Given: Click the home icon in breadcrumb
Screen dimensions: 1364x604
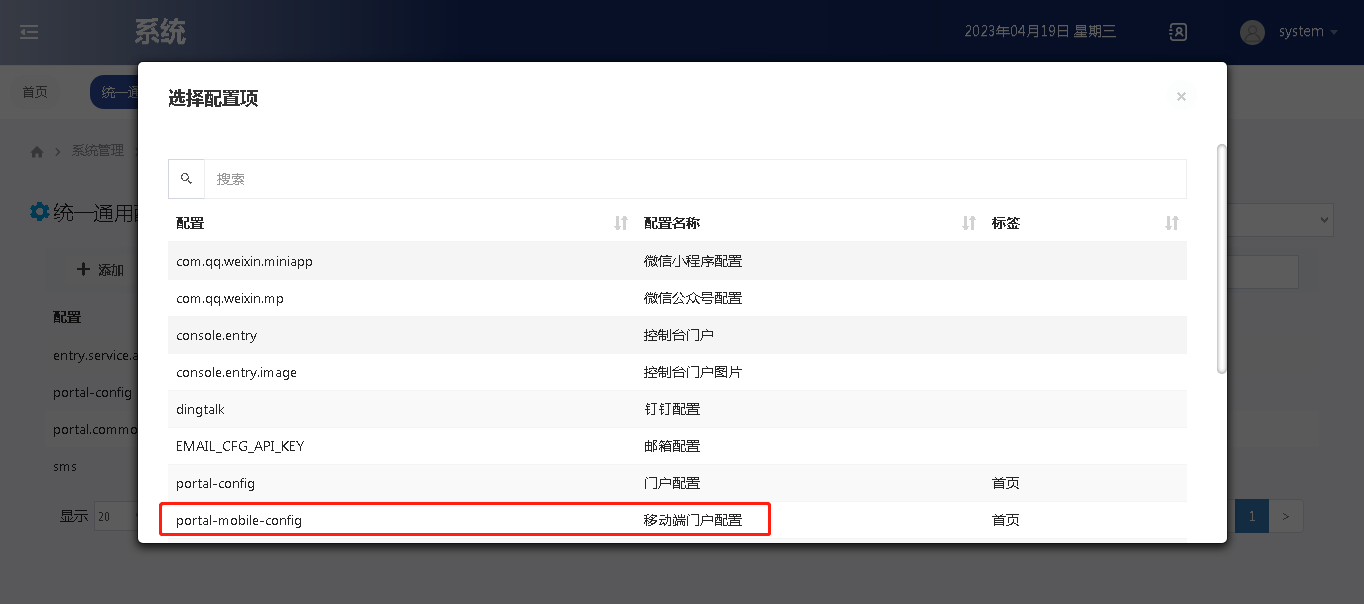Looking at the screenshot, I should click(x=37, y=151).
